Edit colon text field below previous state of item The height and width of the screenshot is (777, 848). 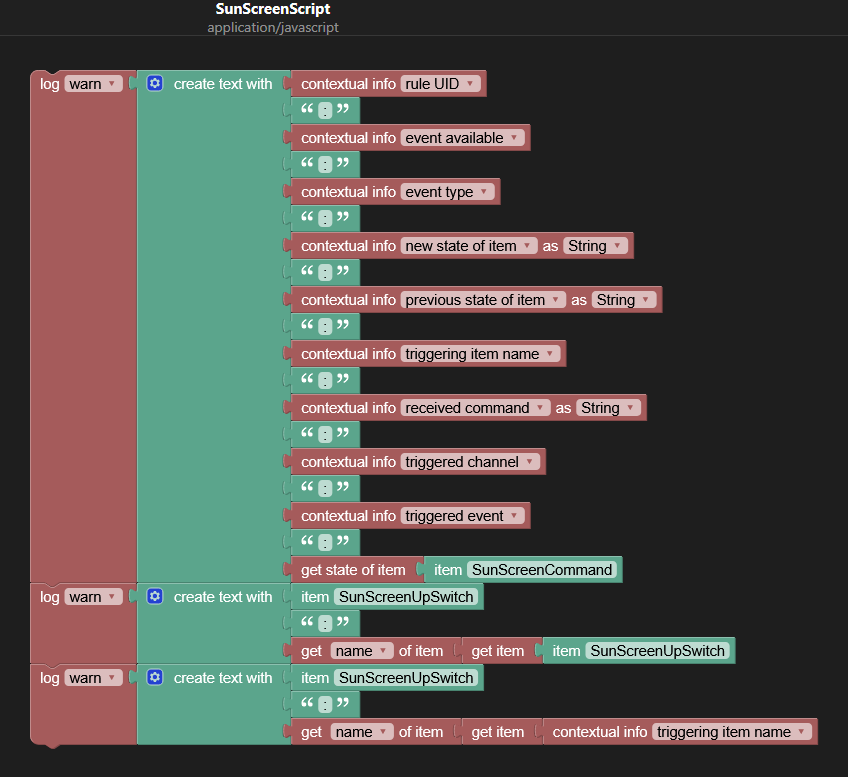click(325, 327)
